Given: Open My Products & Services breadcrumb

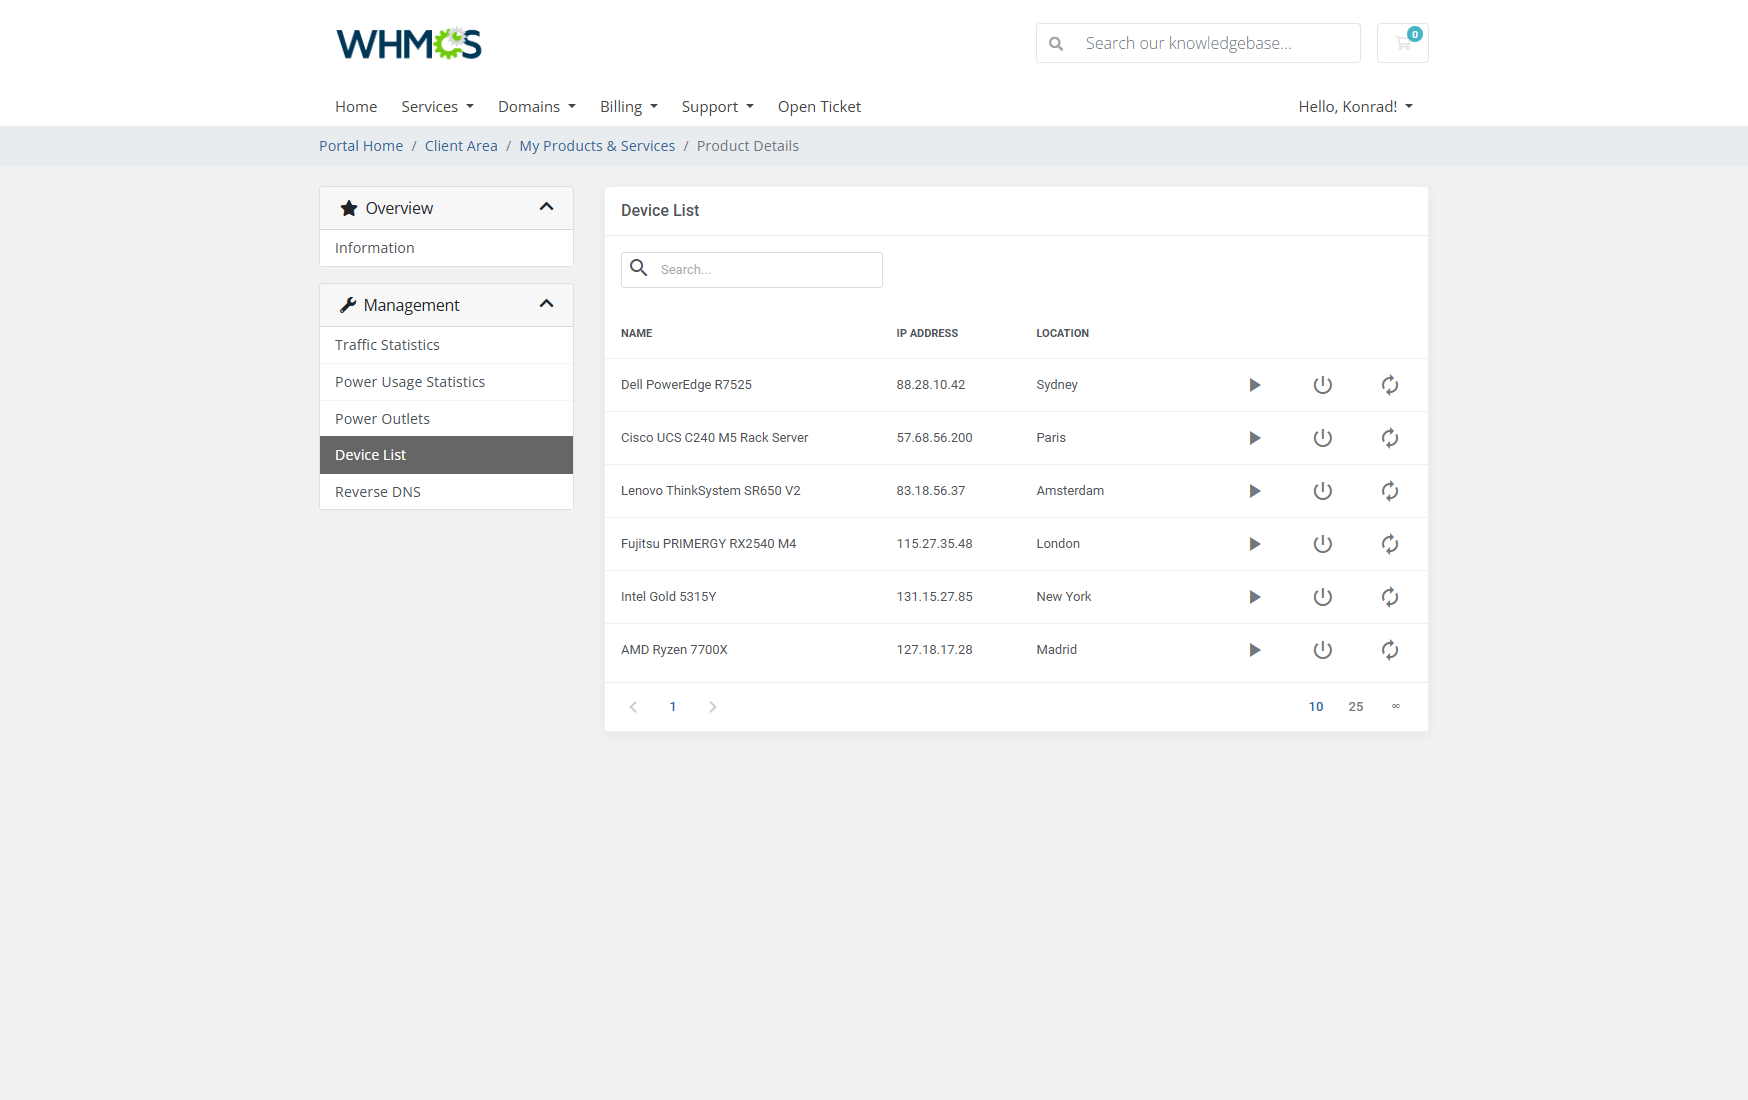Looking at the screenshot, I should (597, 146).
